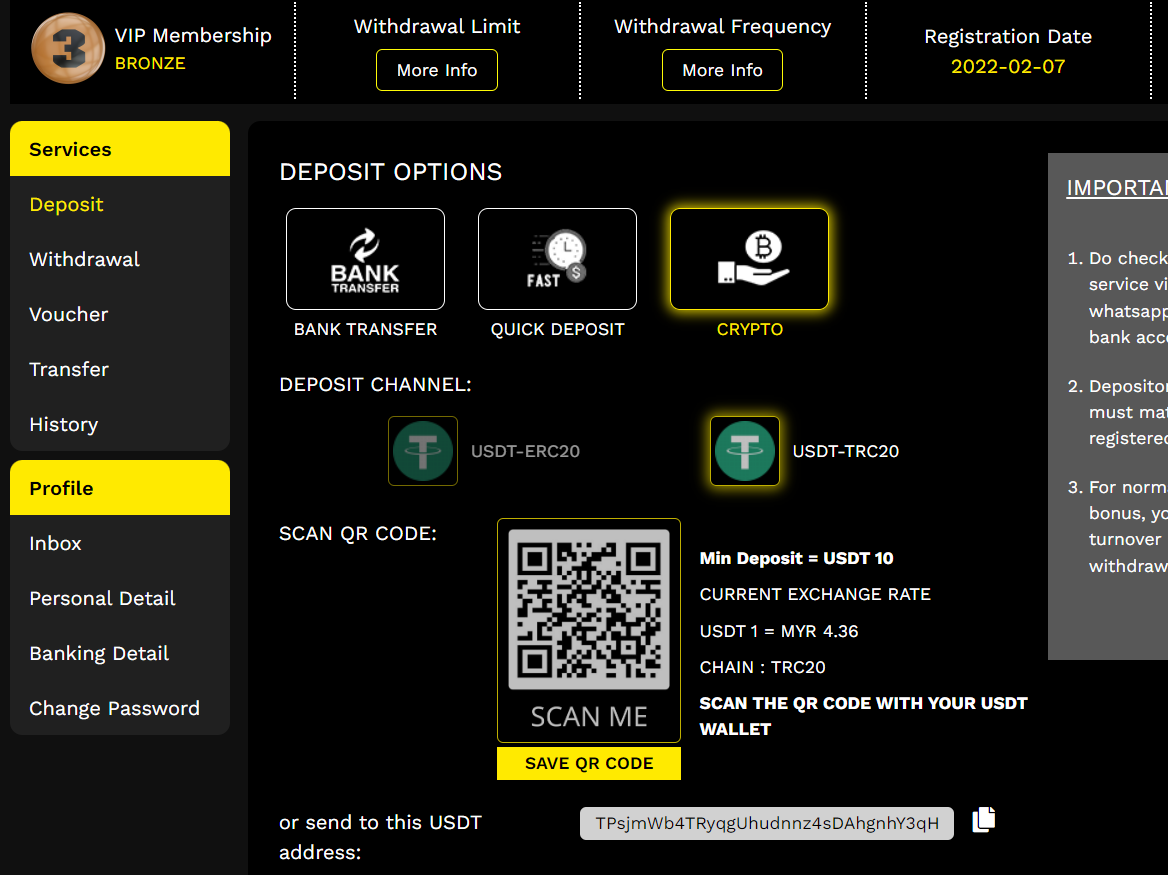Copy the USDT address with copy icon
Image resolution: width=1168 pixels, height=875 pixels.
coord(984,819)
